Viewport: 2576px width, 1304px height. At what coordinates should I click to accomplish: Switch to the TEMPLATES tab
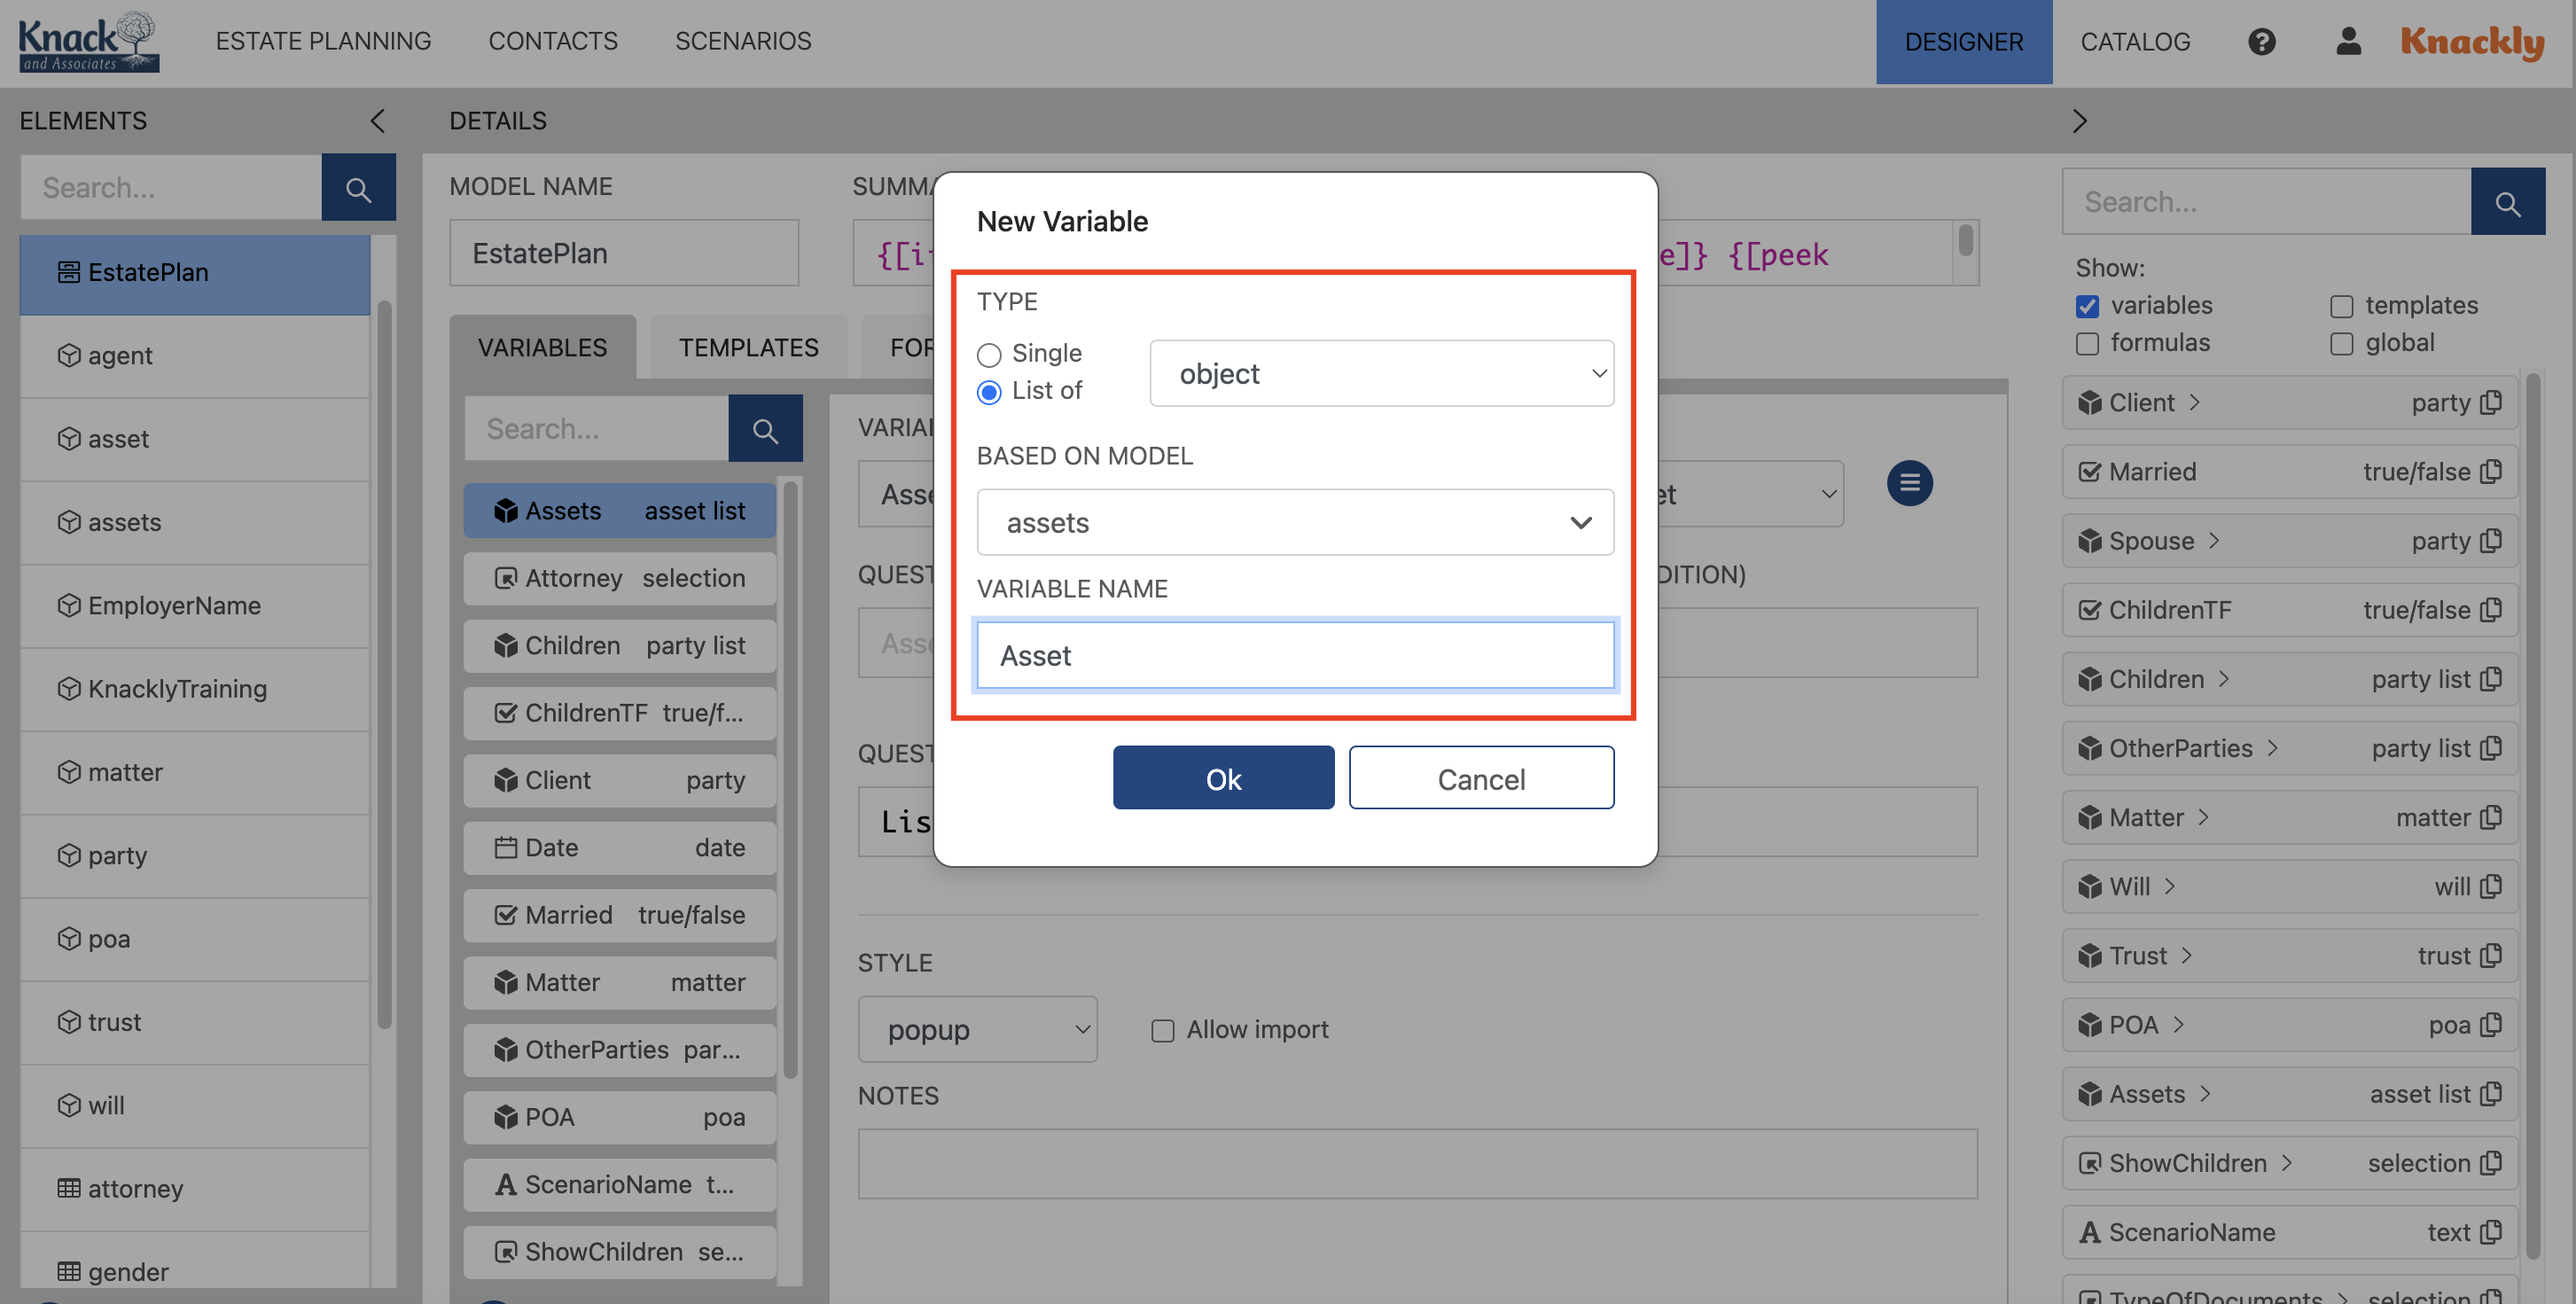coord(748,347)
